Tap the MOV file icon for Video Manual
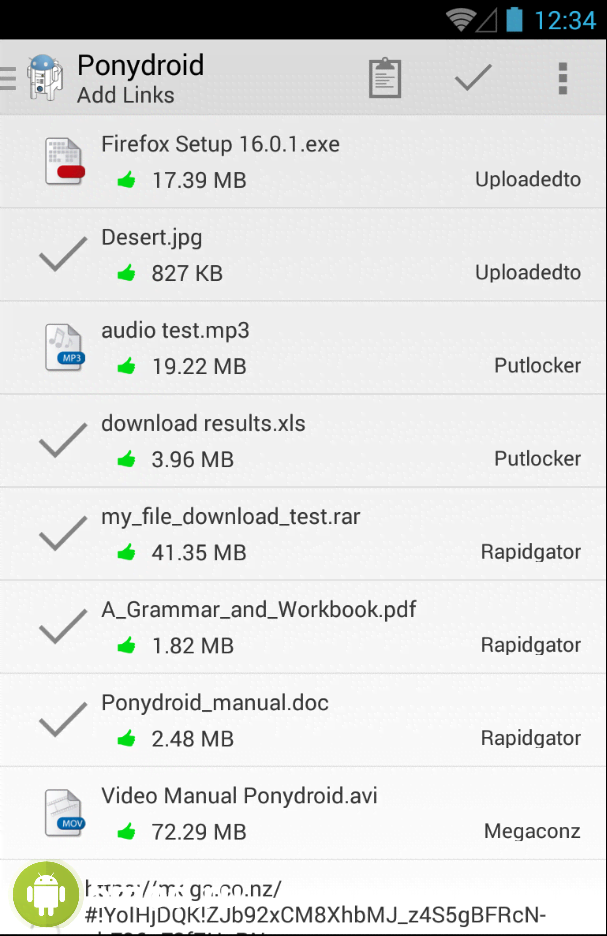The image size is (607, 936). 64,814
